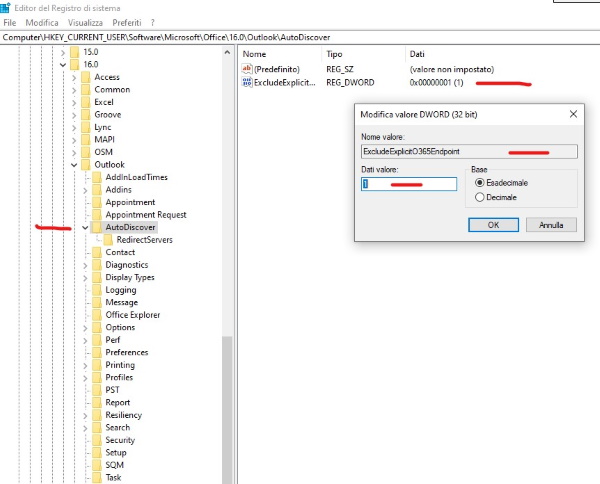This screenshot has height=484, width=600.
Task: Click the Lync key folder icon
Action: pos(86,127)
